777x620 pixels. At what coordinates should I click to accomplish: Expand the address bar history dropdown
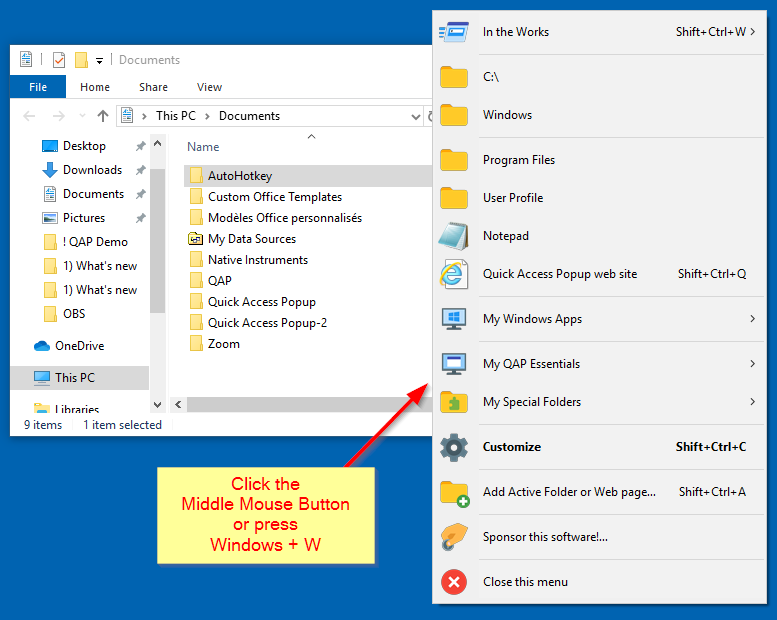tap(415, 116)
